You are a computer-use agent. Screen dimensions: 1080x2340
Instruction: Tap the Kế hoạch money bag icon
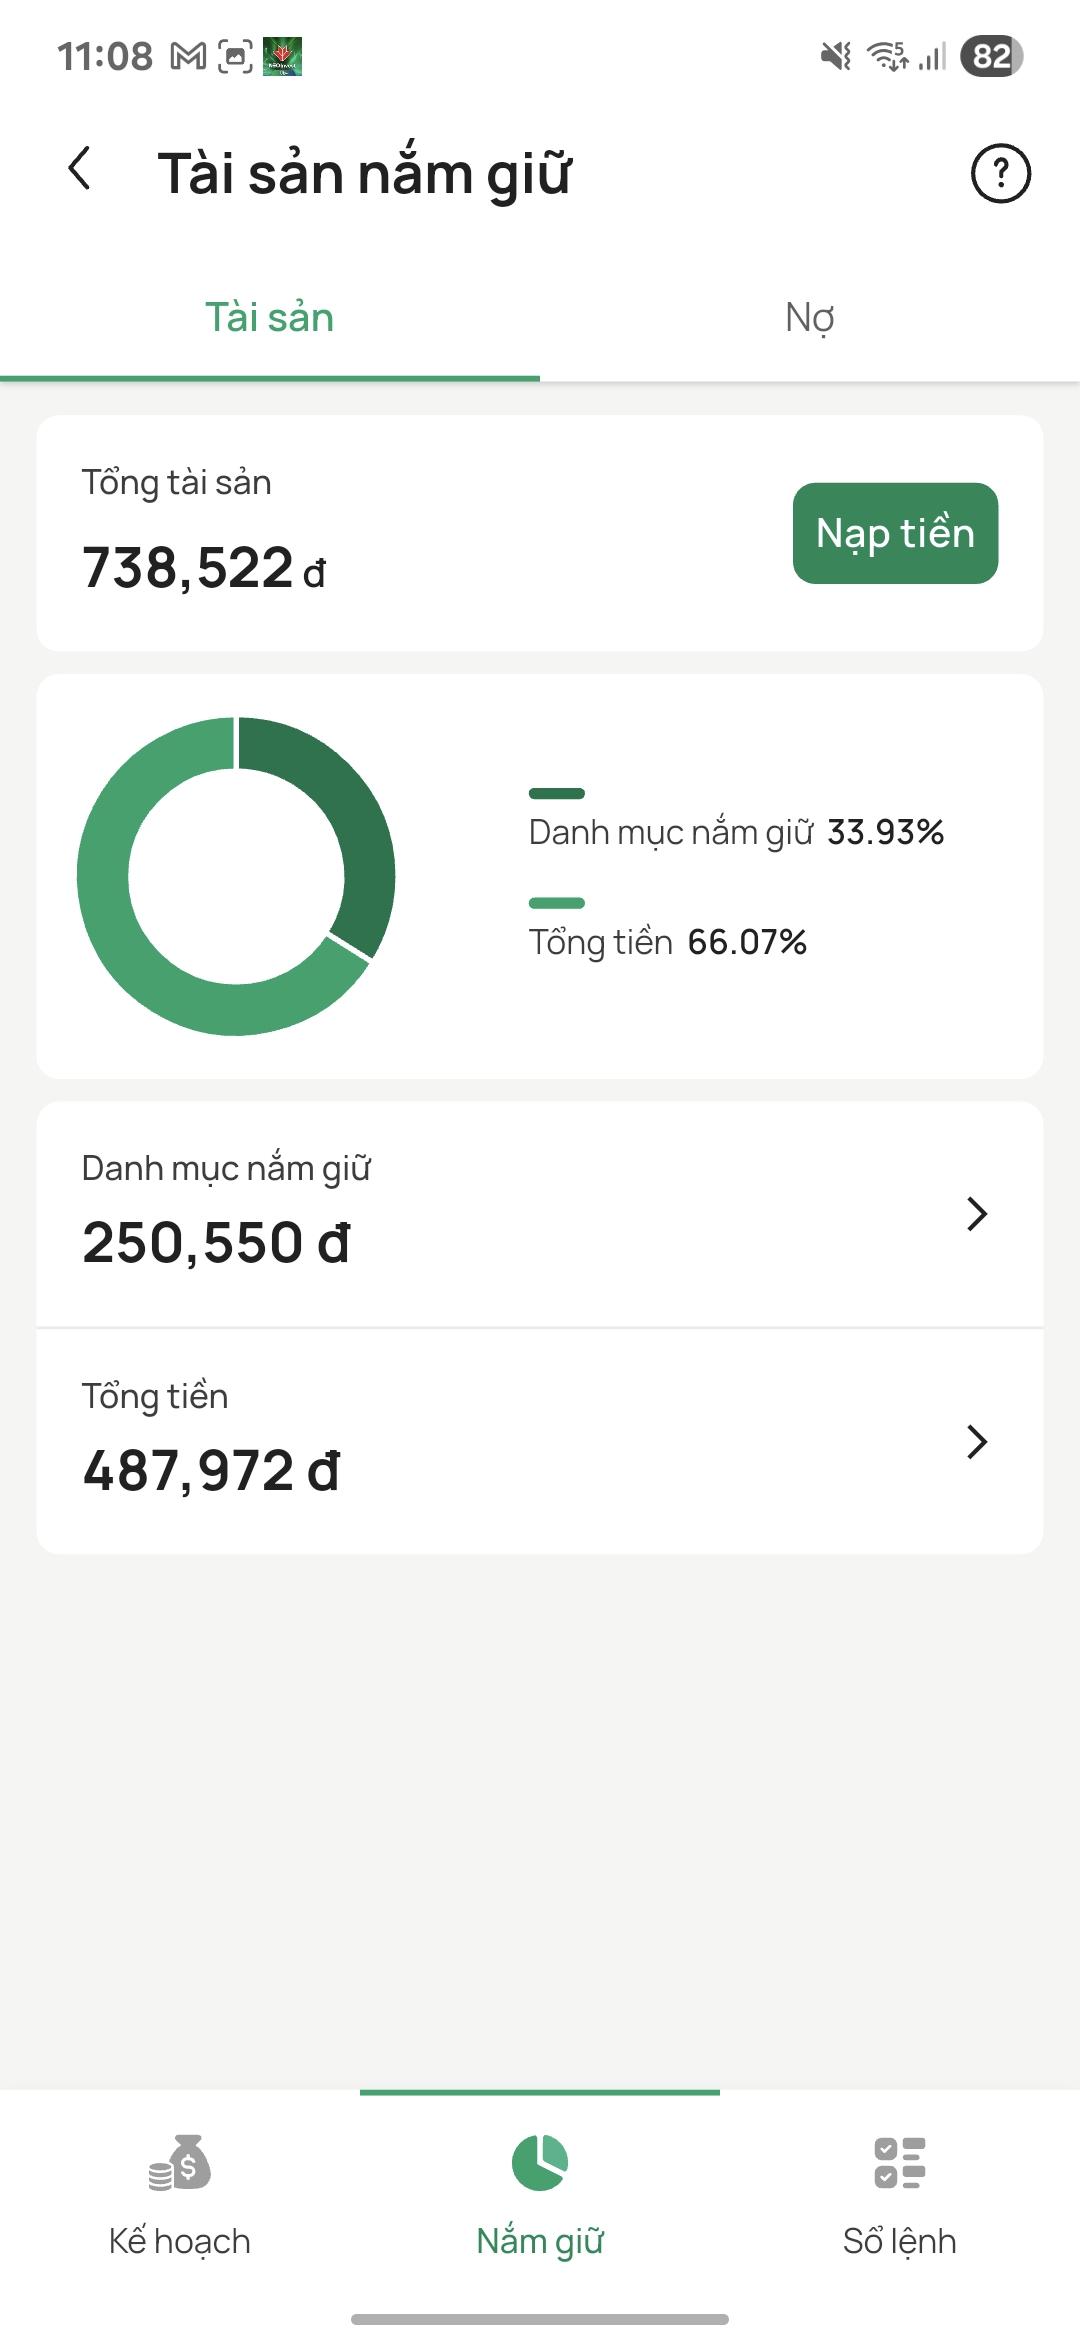[180, 2162]
